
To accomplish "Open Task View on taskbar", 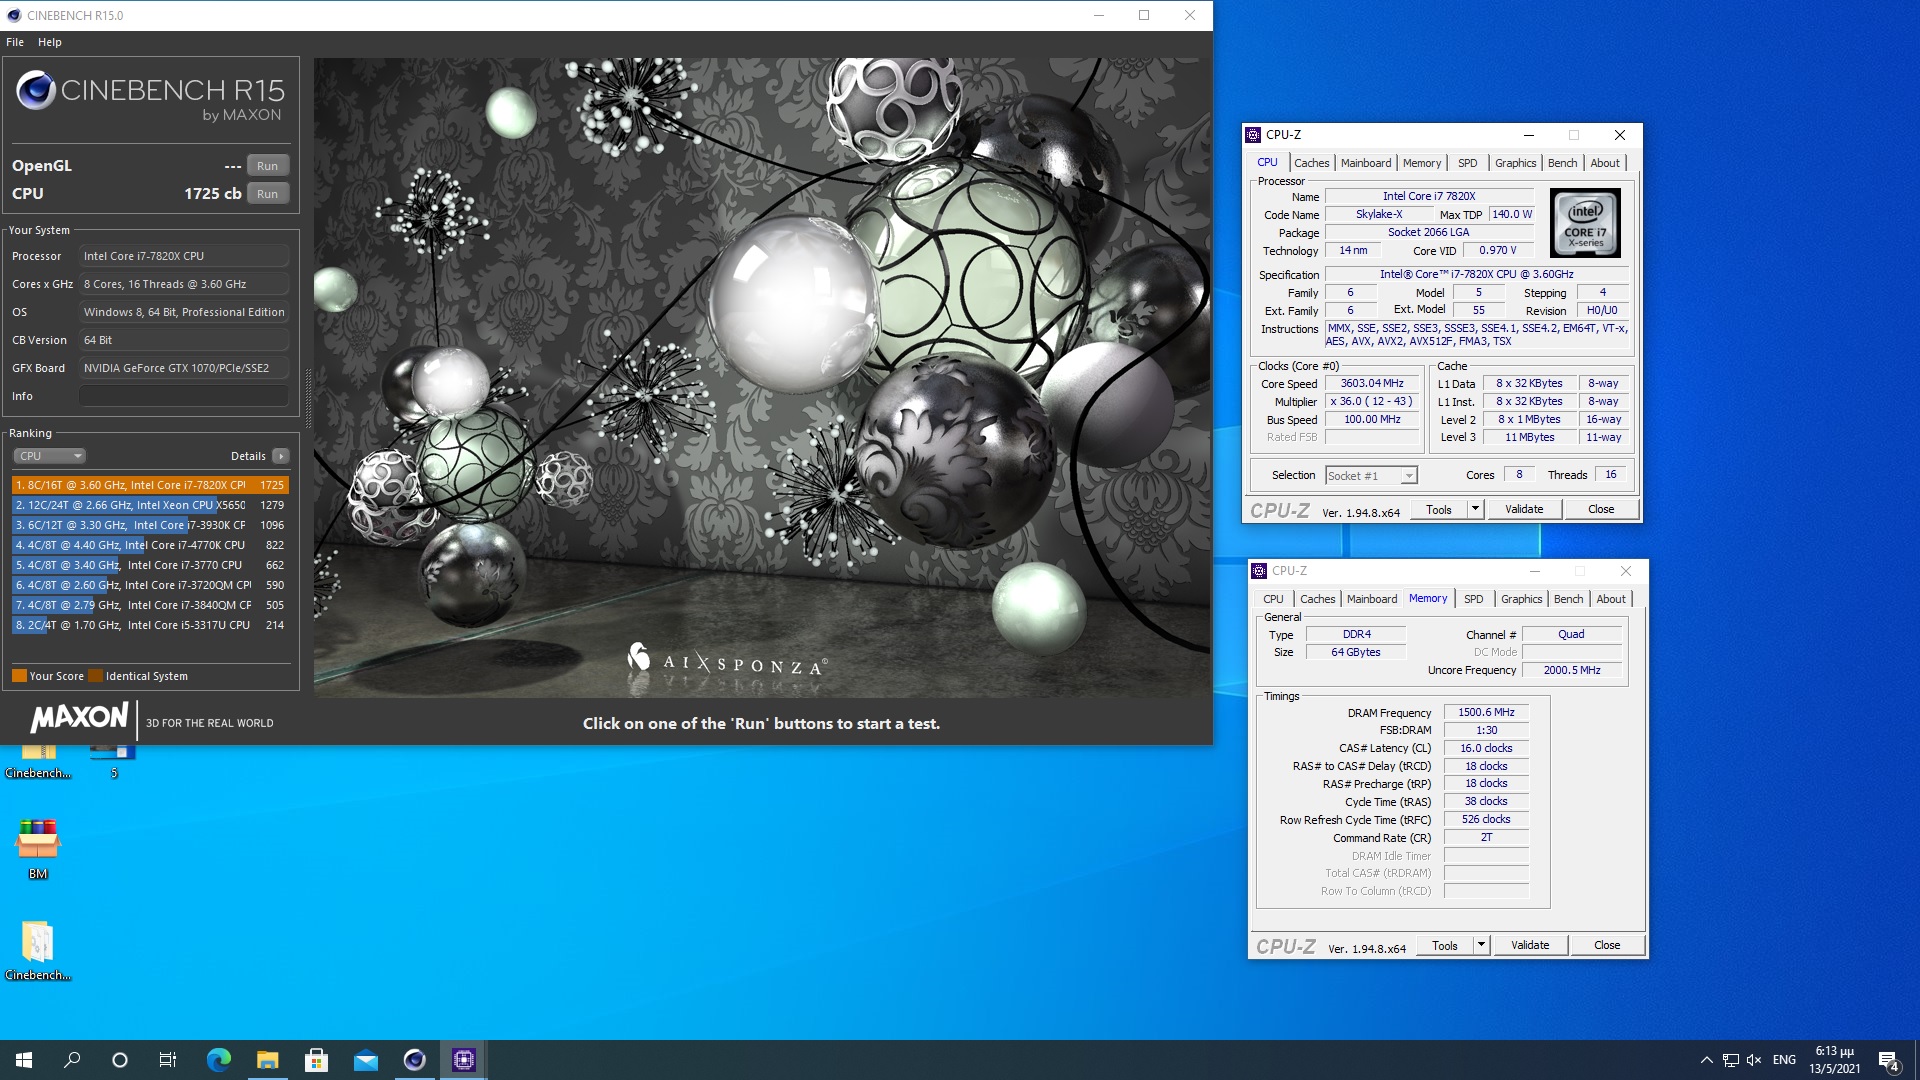I will click(168, 1060).
